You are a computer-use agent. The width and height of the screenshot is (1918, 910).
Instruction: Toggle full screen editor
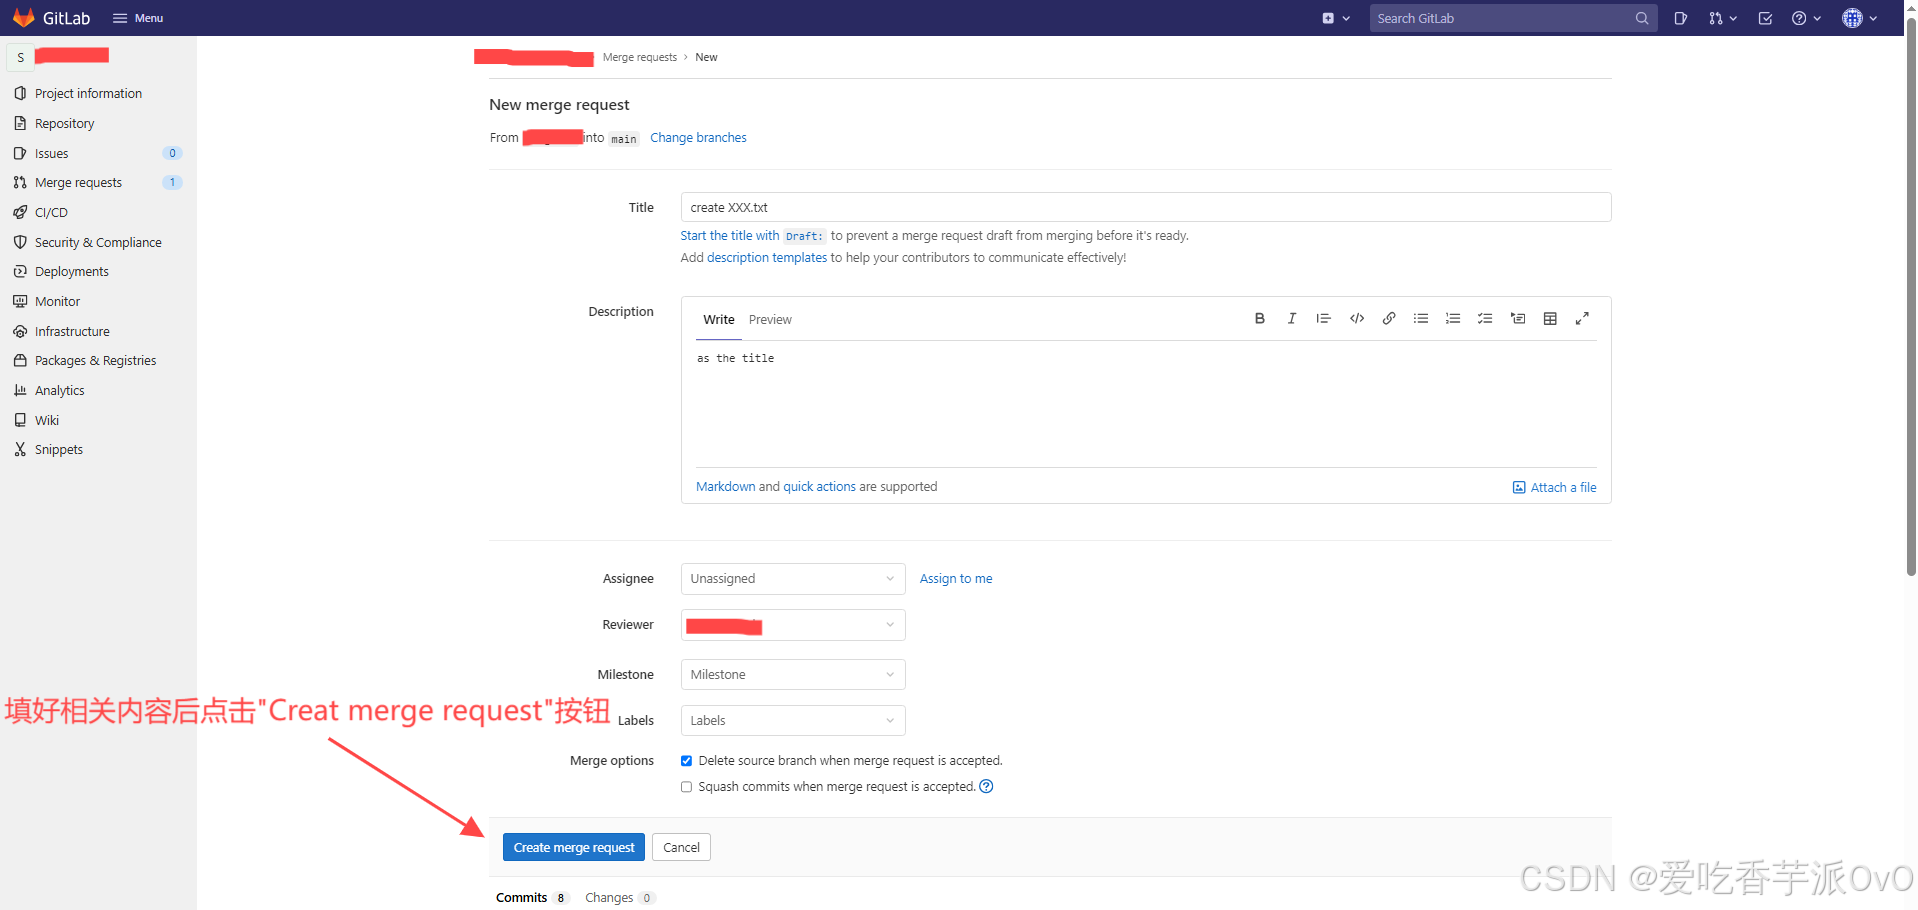point(1582,318)
